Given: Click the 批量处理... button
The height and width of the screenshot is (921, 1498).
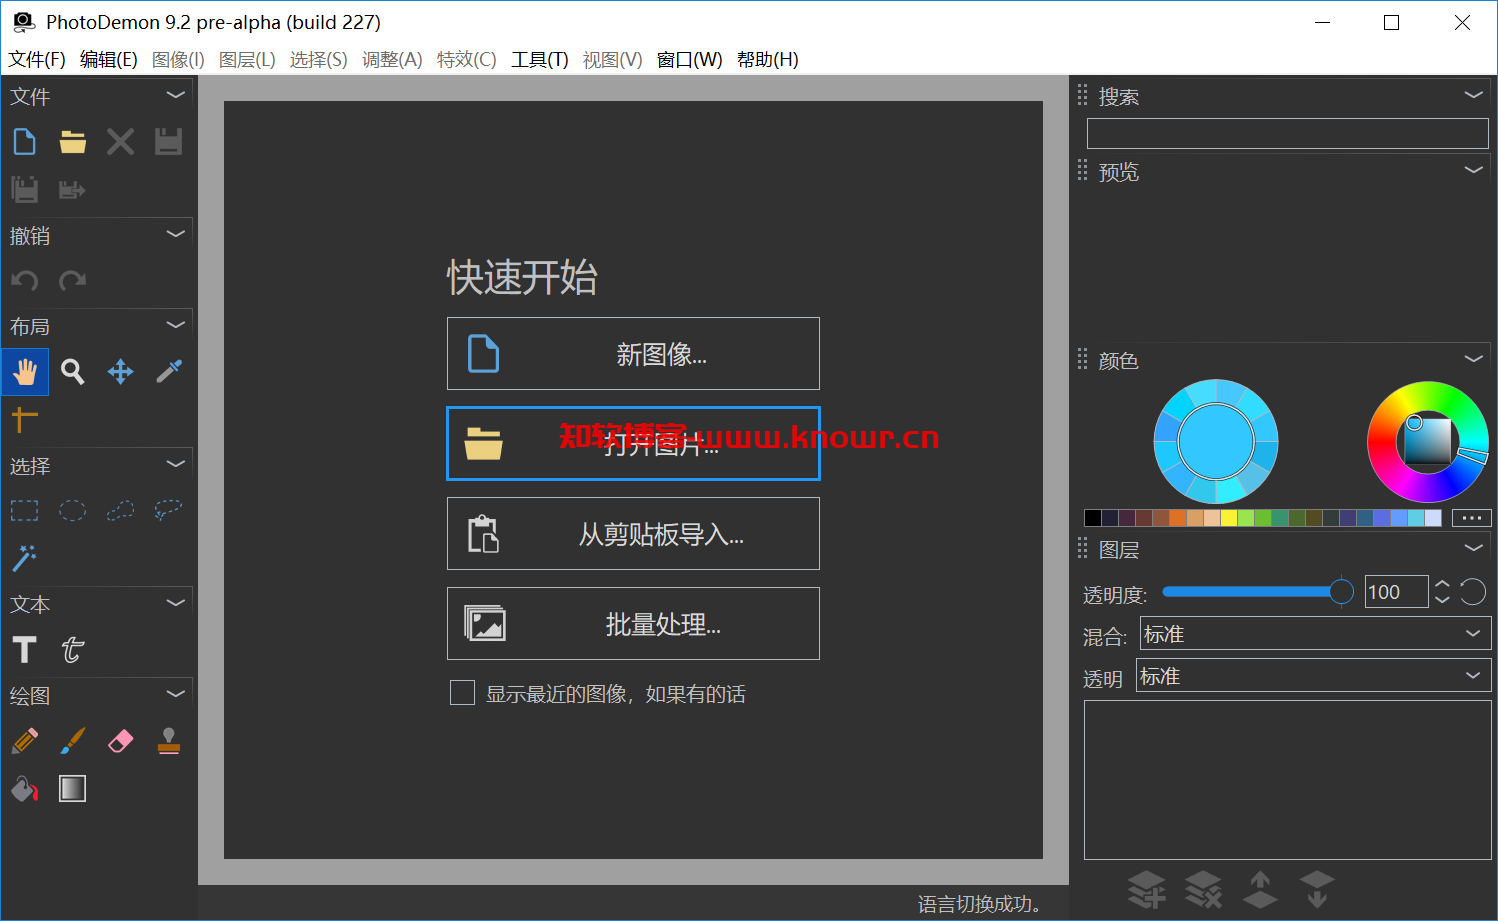Looking at the screenshot, I should click(633, 624).
